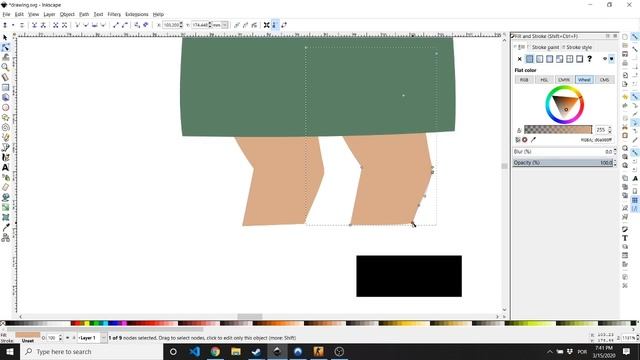
Task: Set fill to Radial gradient
Action: coord(549,59)
